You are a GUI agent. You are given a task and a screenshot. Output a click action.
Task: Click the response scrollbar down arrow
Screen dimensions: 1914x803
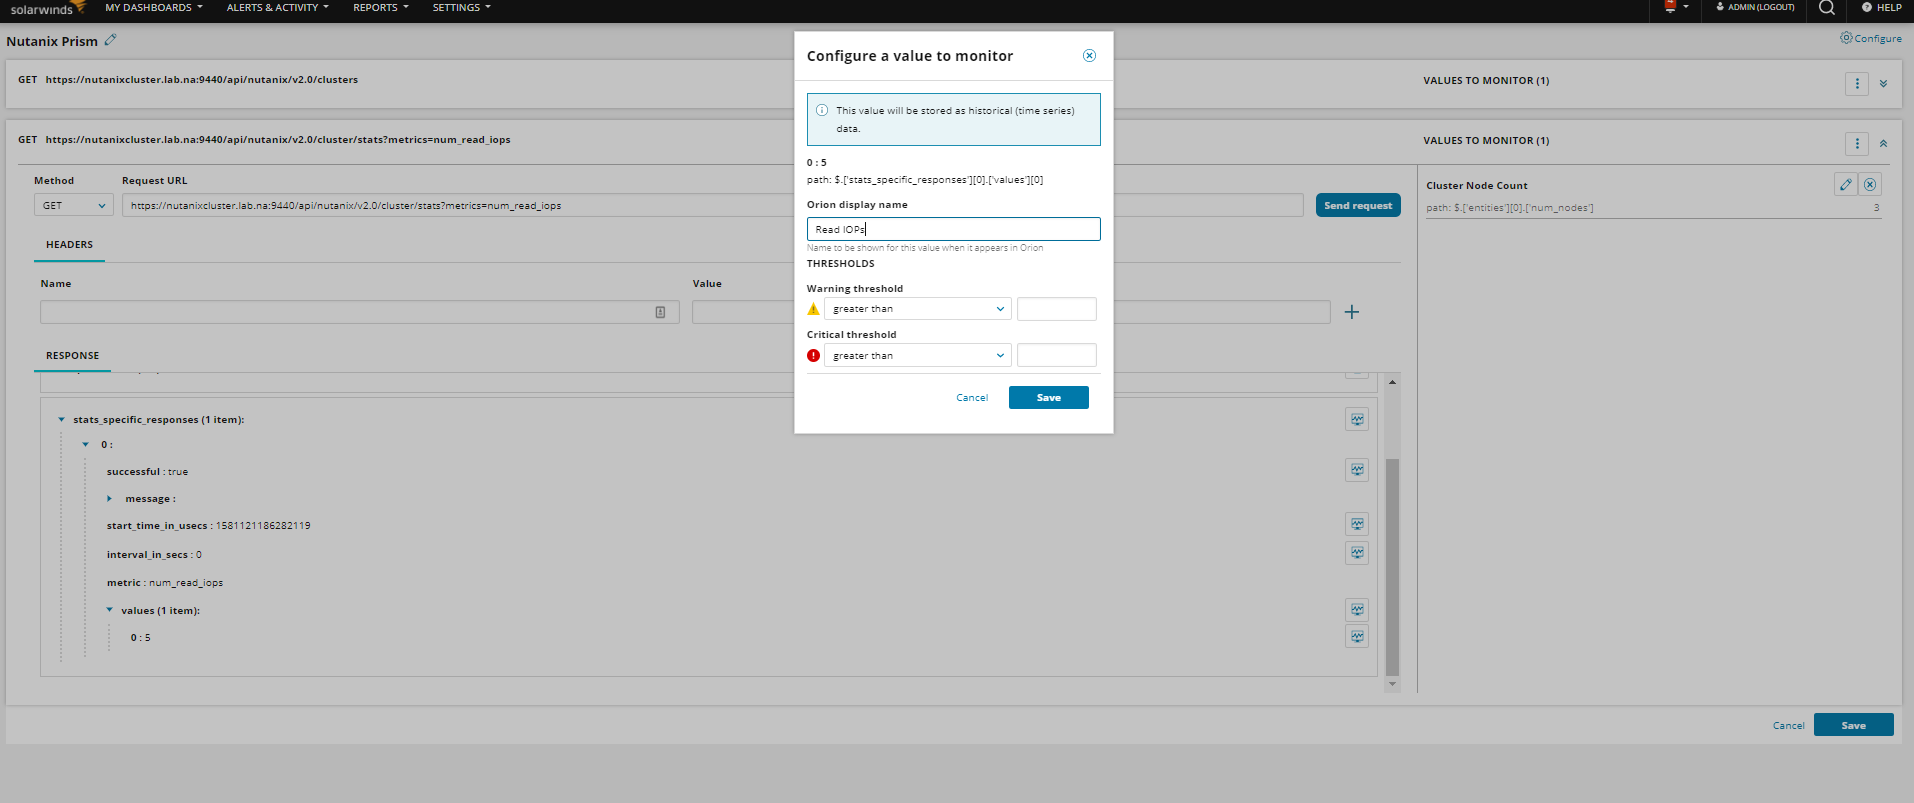1392,684
